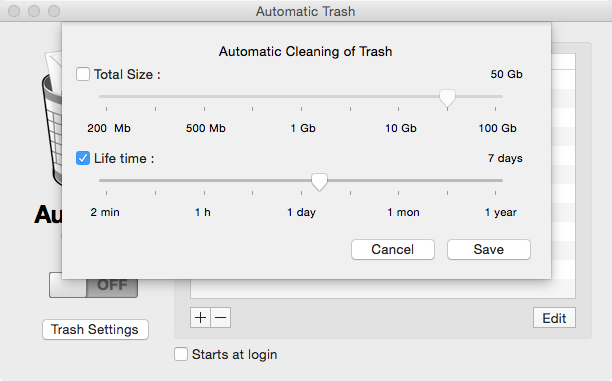Image resolution: width=612 pixels, height=381 pixels.
Task: Click the 7 days value readout
Action: 505,158
